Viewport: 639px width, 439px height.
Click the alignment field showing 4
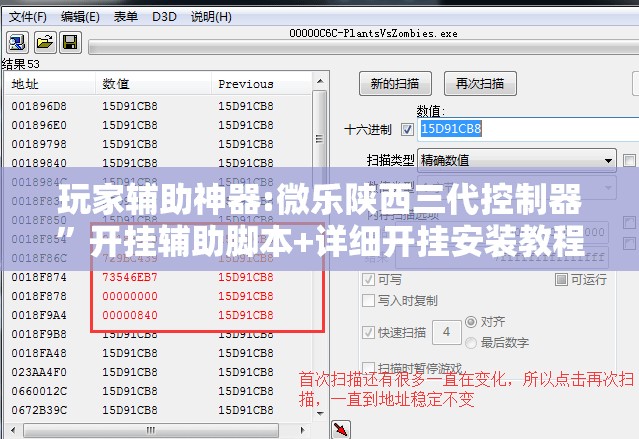tap(447, 332)
